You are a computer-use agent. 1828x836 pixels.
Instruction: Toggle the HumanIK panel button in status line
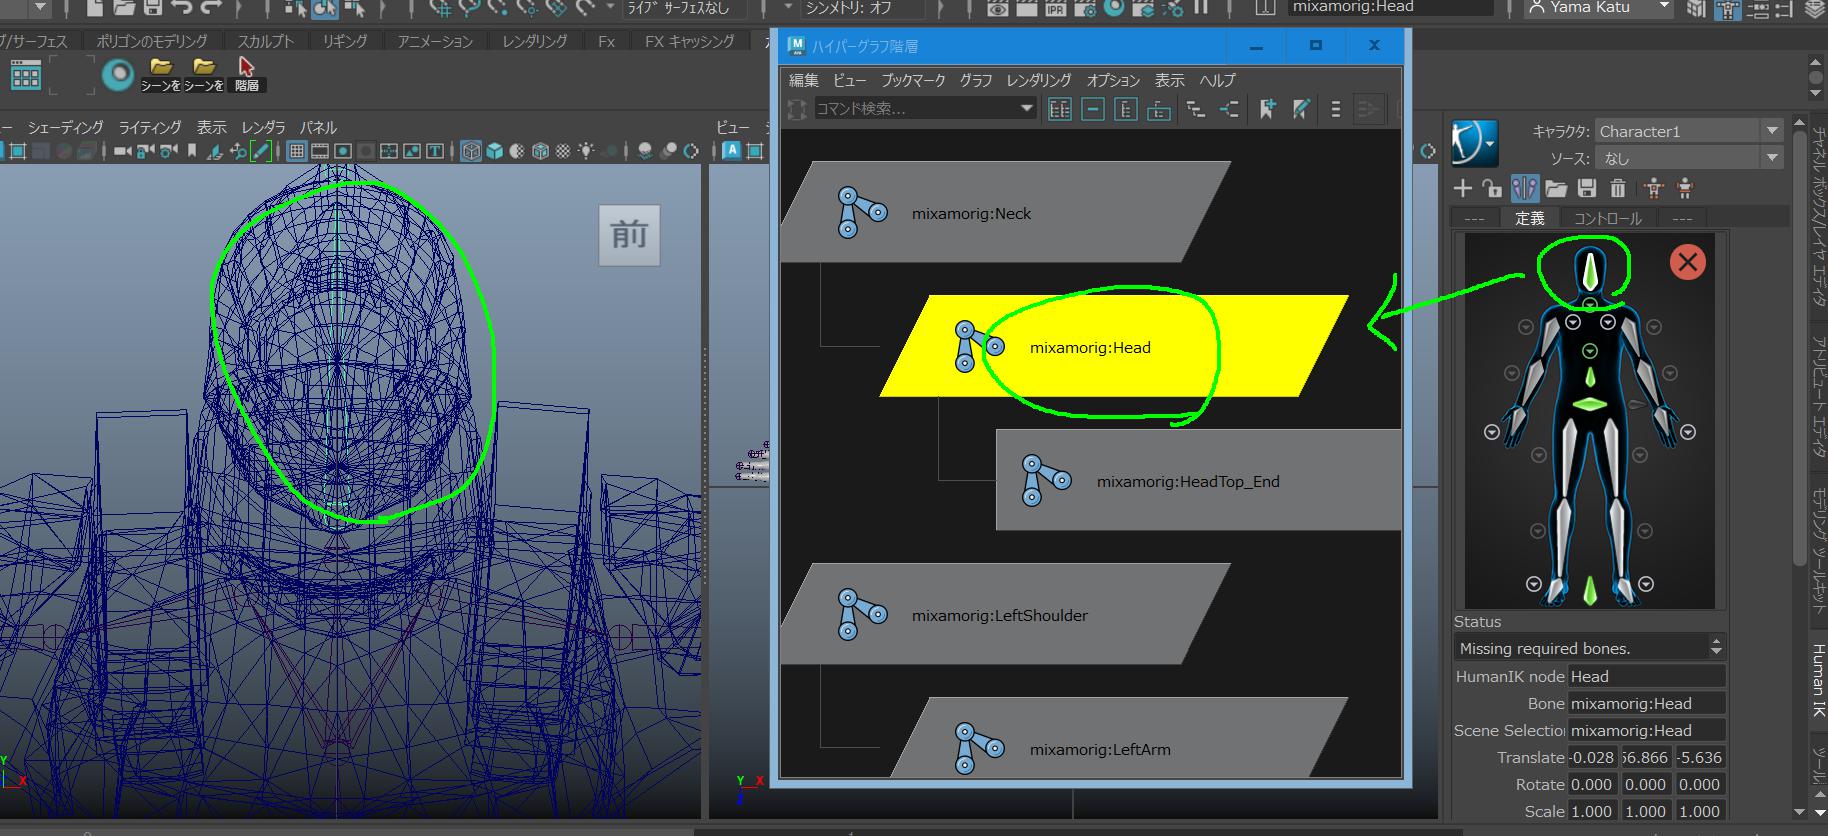click(1726, 9)
